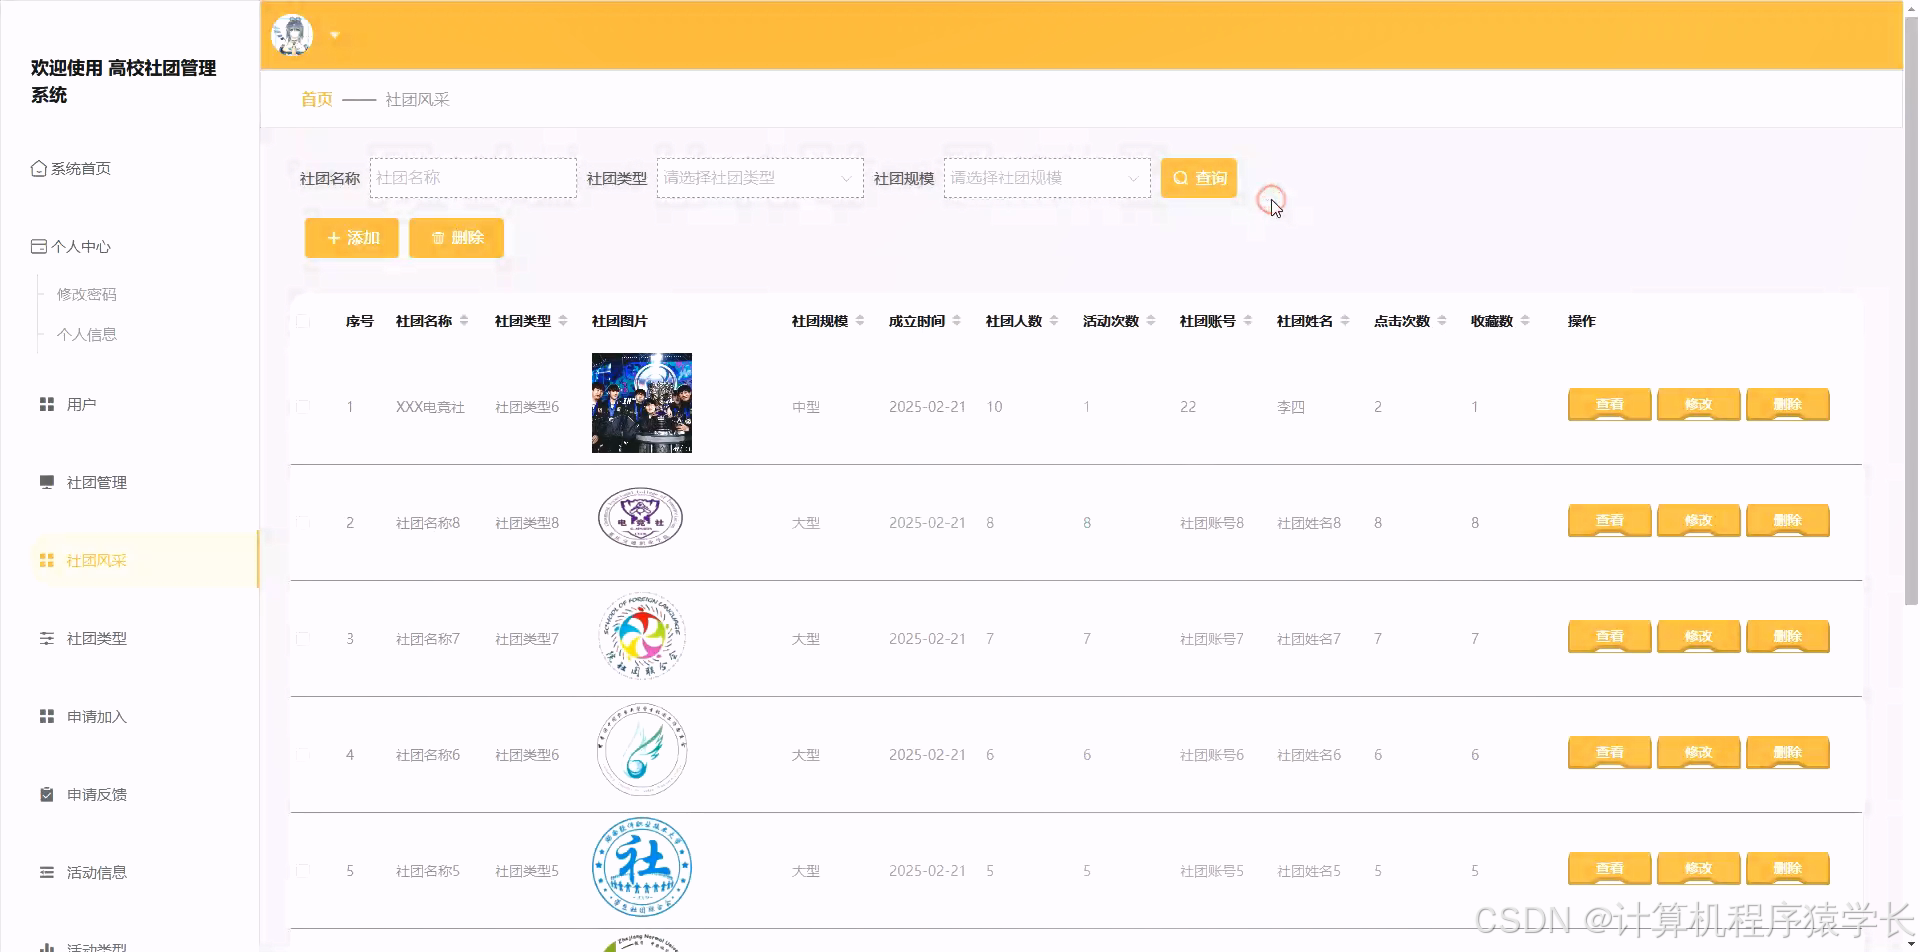This screenshot has width=1920, height=952.
Task: Go to the 用户 menu
Action: point(81,404)
